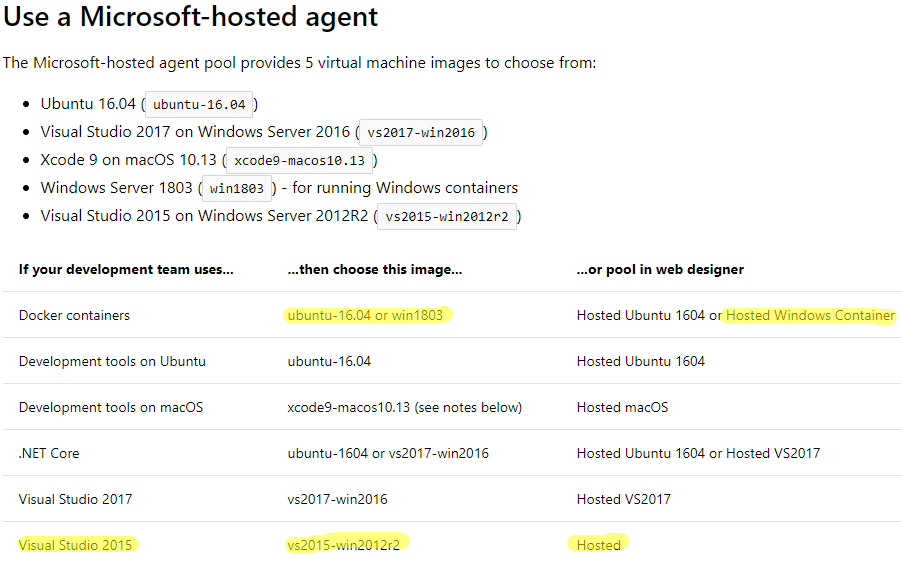Click 'Hosted Ubuntu 1604 or Hosted VS2017' cell

(x=698, y=453)
